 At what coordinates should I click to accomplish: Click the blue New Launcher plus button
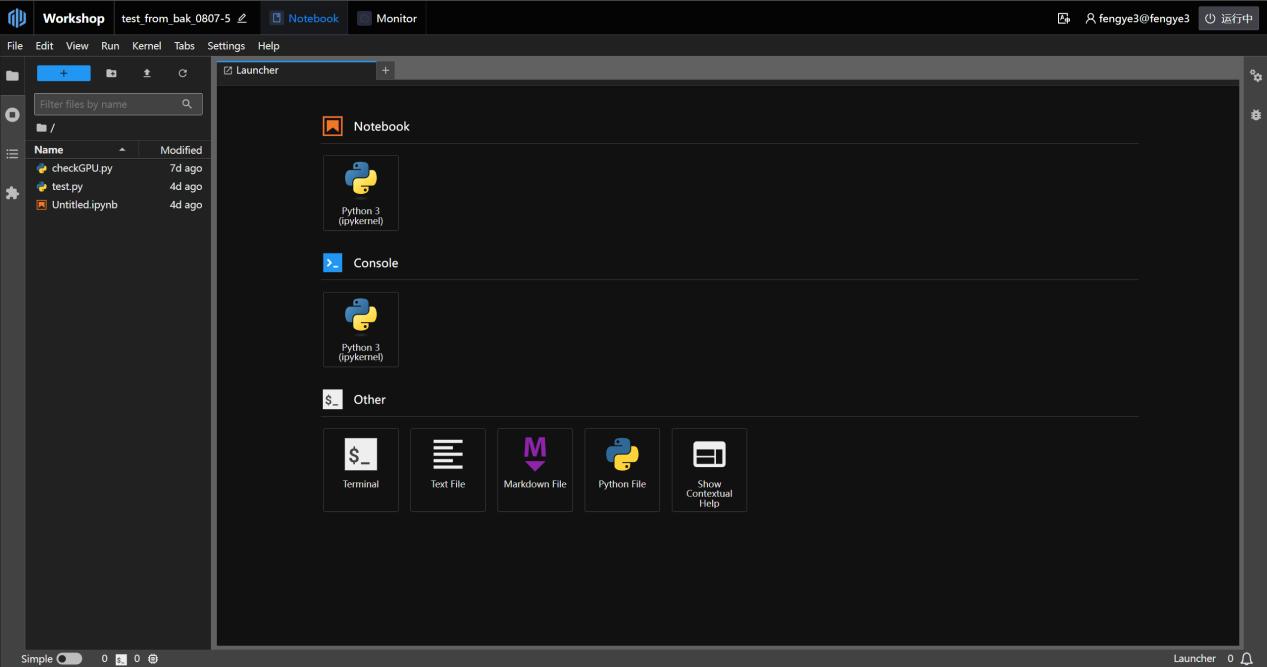point(63,73)
